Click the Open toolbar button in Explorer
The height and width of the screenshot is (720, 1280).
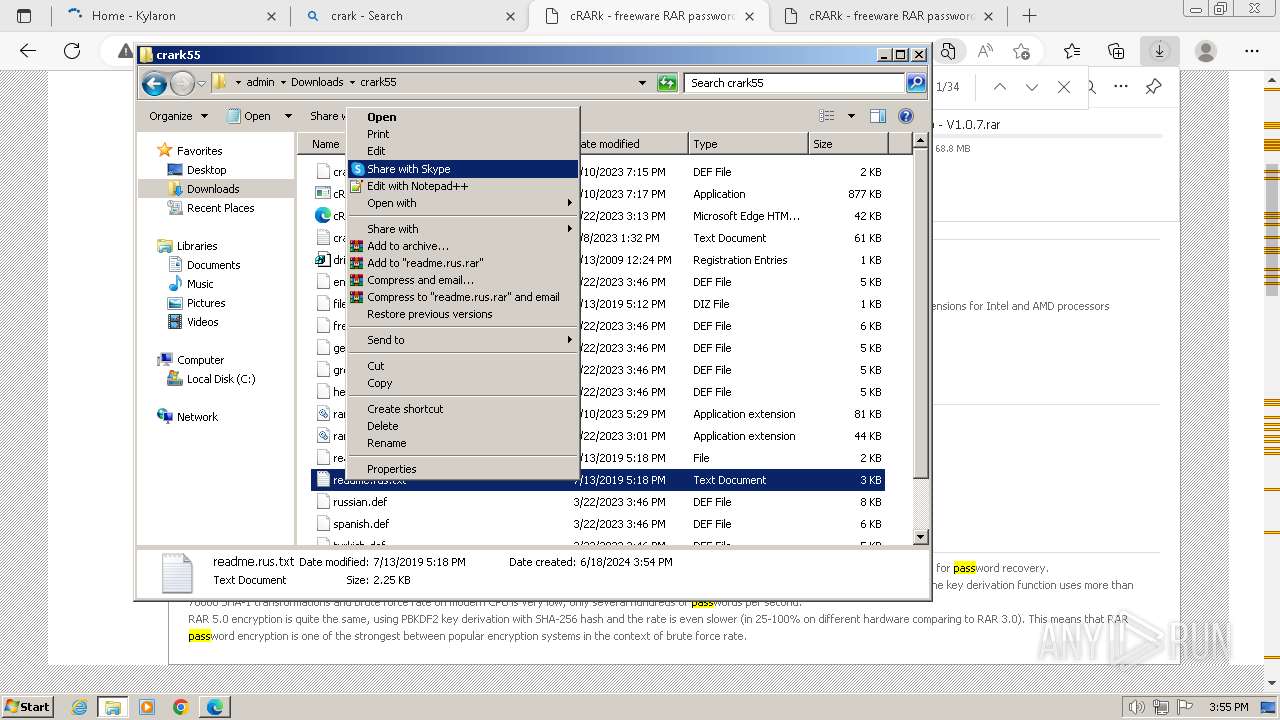pos(249,116)
